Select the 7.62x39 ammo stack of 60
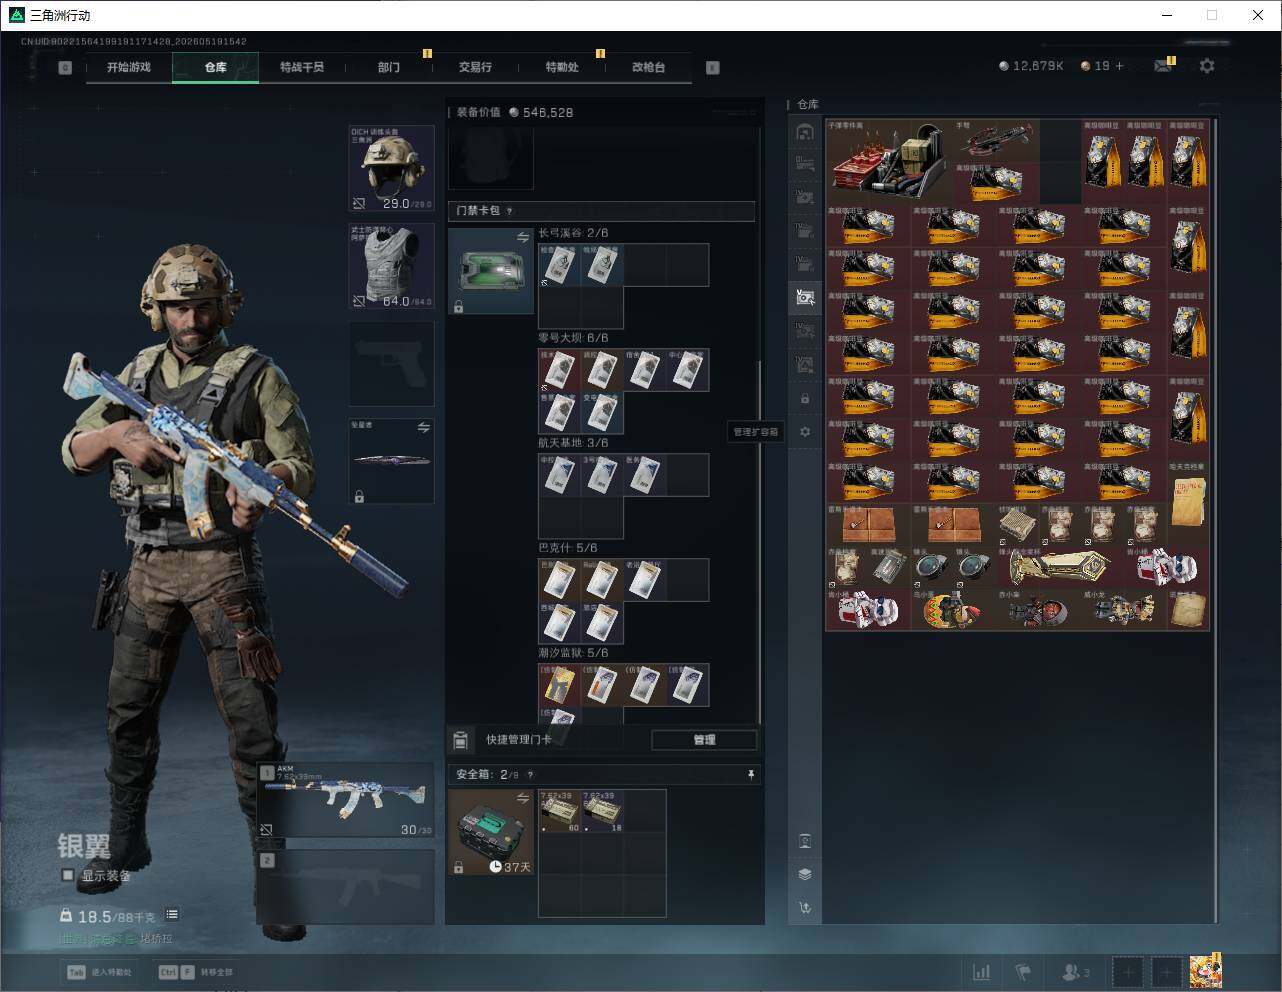This screenshot has height=992, width=1282. pyautogui.click(x=560, y=811)
